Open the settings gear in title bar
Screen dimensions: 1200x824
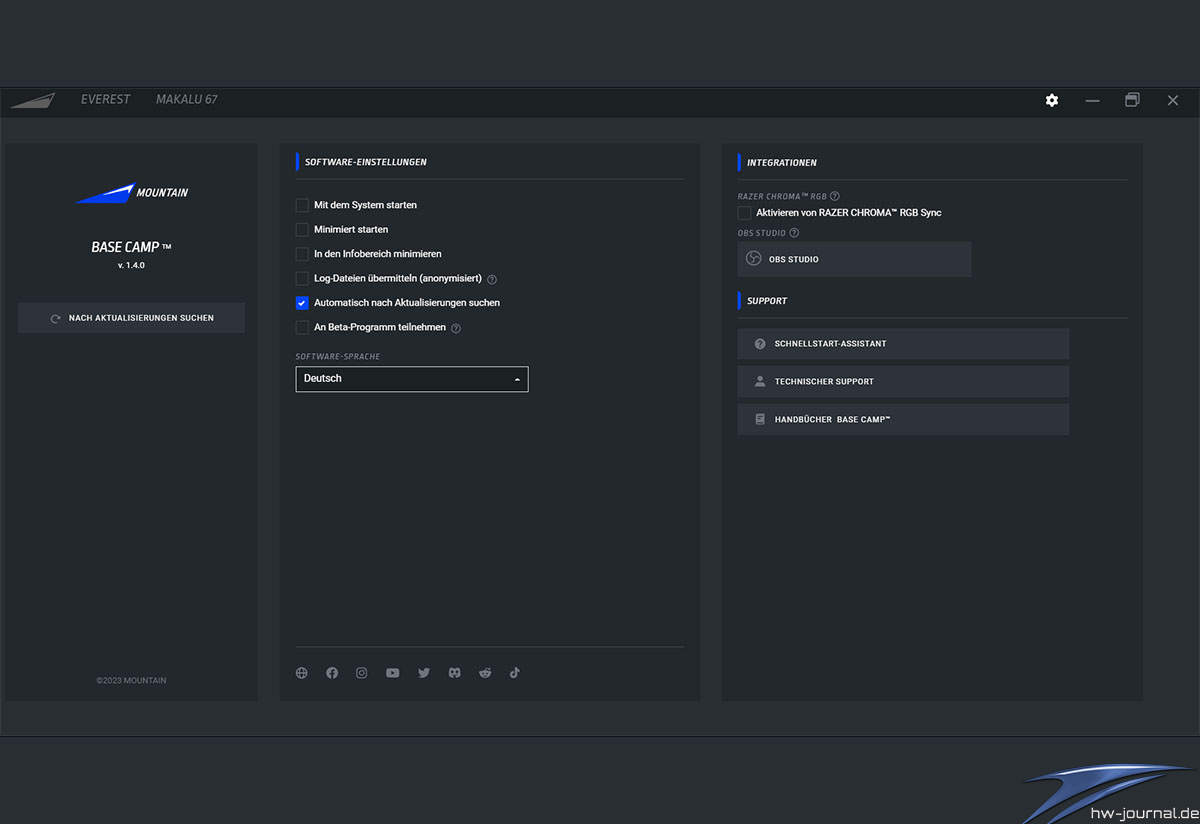coord(1052,100)
